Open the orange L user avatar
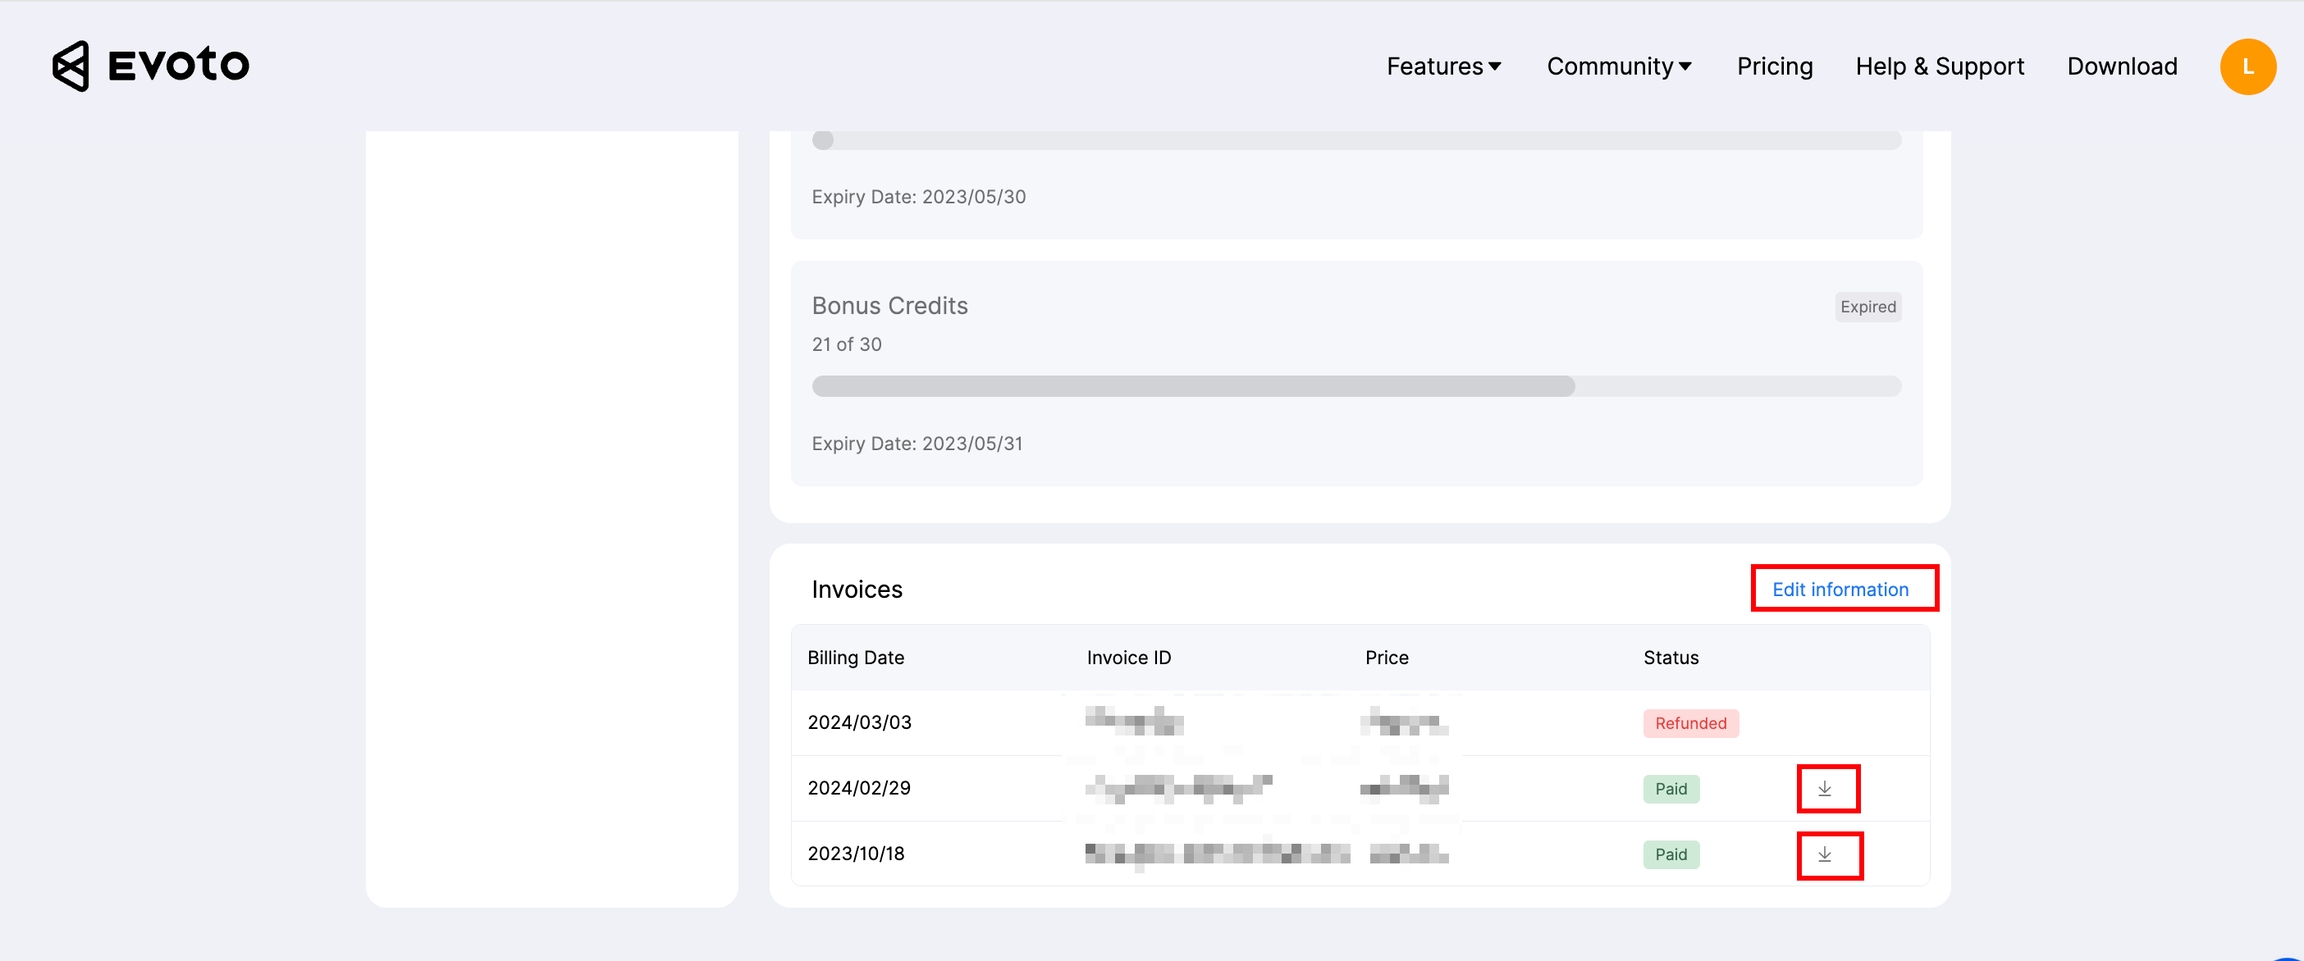The width and height of the screenshot is (2304, 961). coord(2247,67)
